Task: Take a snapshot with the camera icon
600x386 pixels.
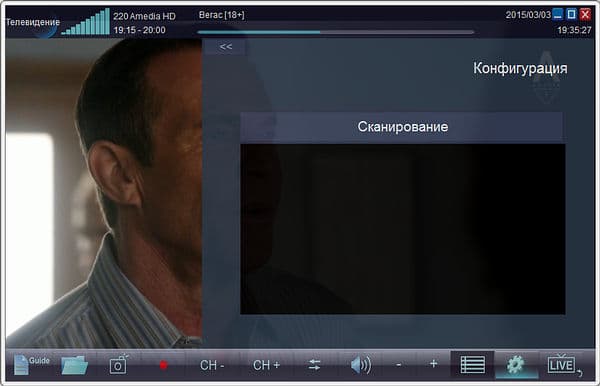Action: click(119, 364)
